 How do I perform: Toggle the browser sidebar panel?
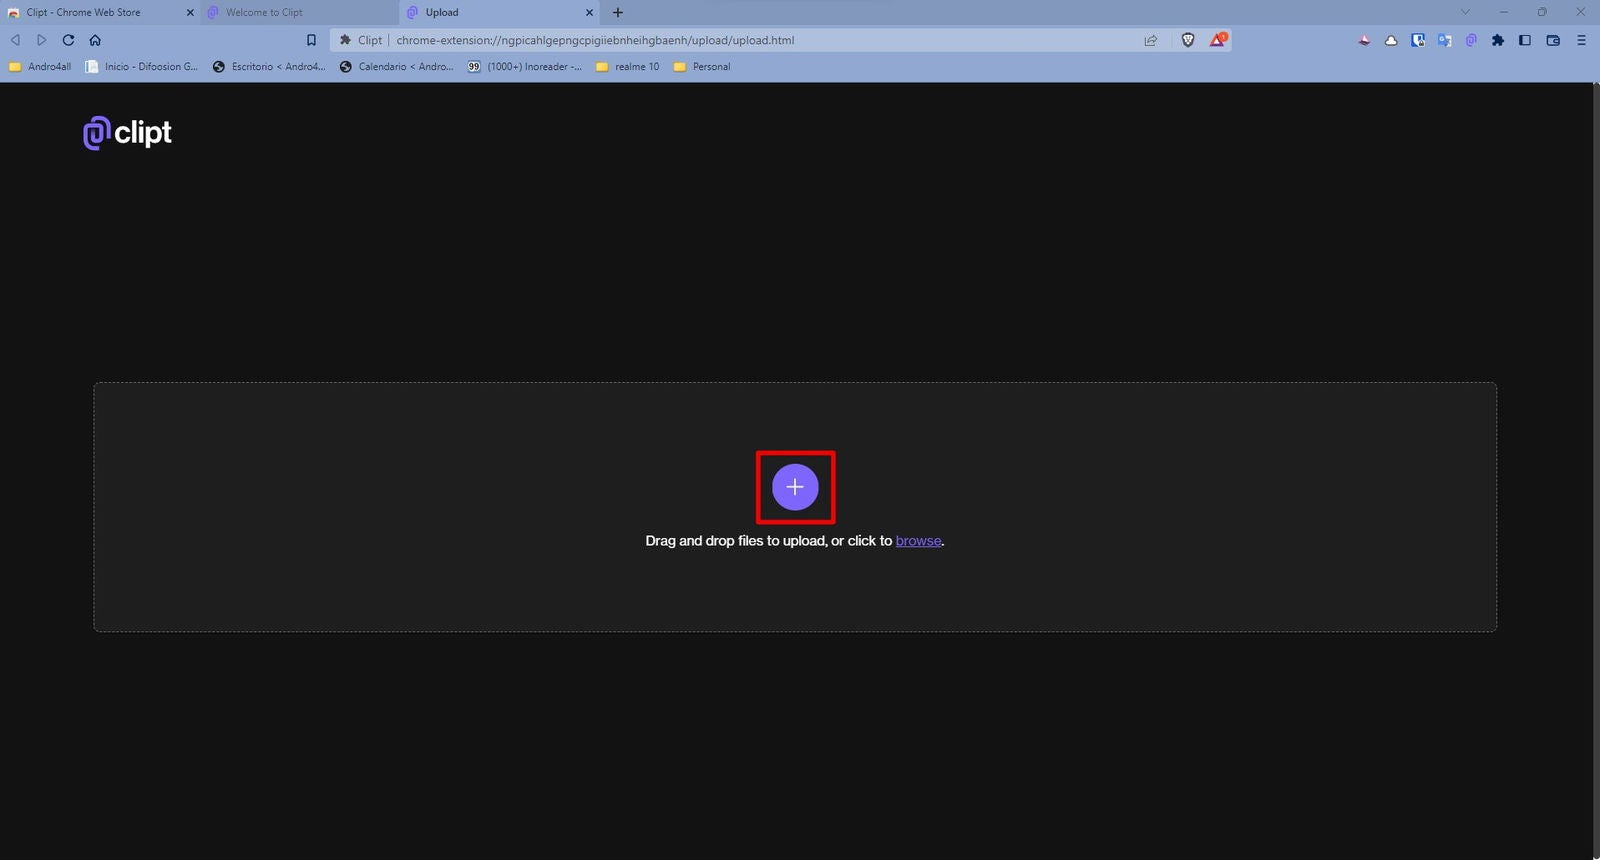1525,40
